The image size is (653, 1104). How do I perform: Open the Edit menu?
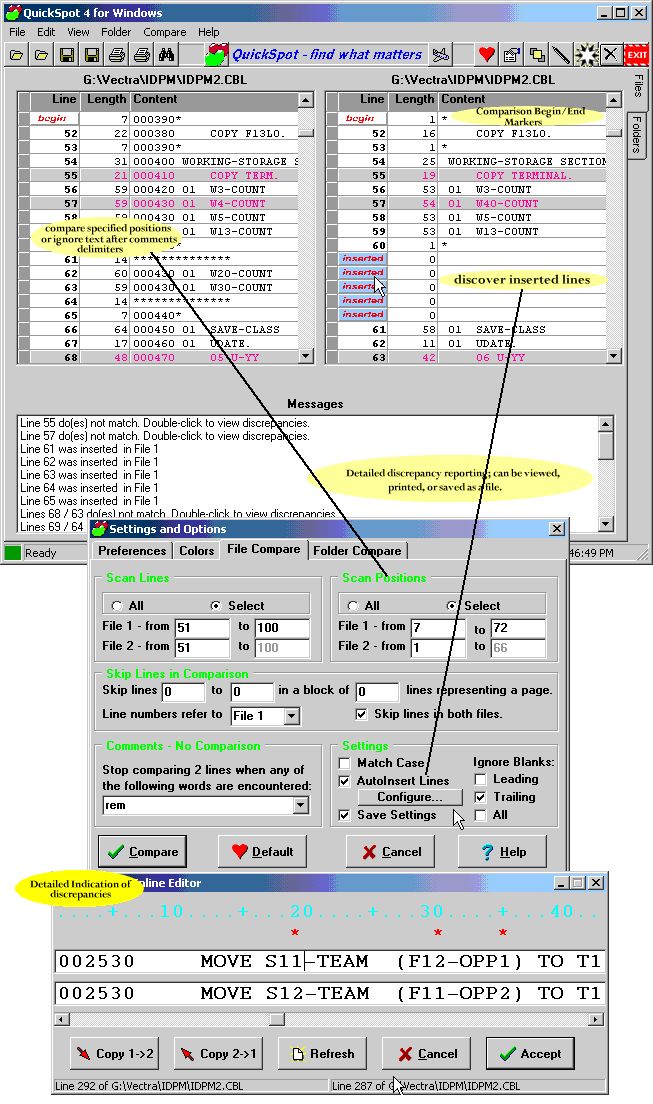46,32
